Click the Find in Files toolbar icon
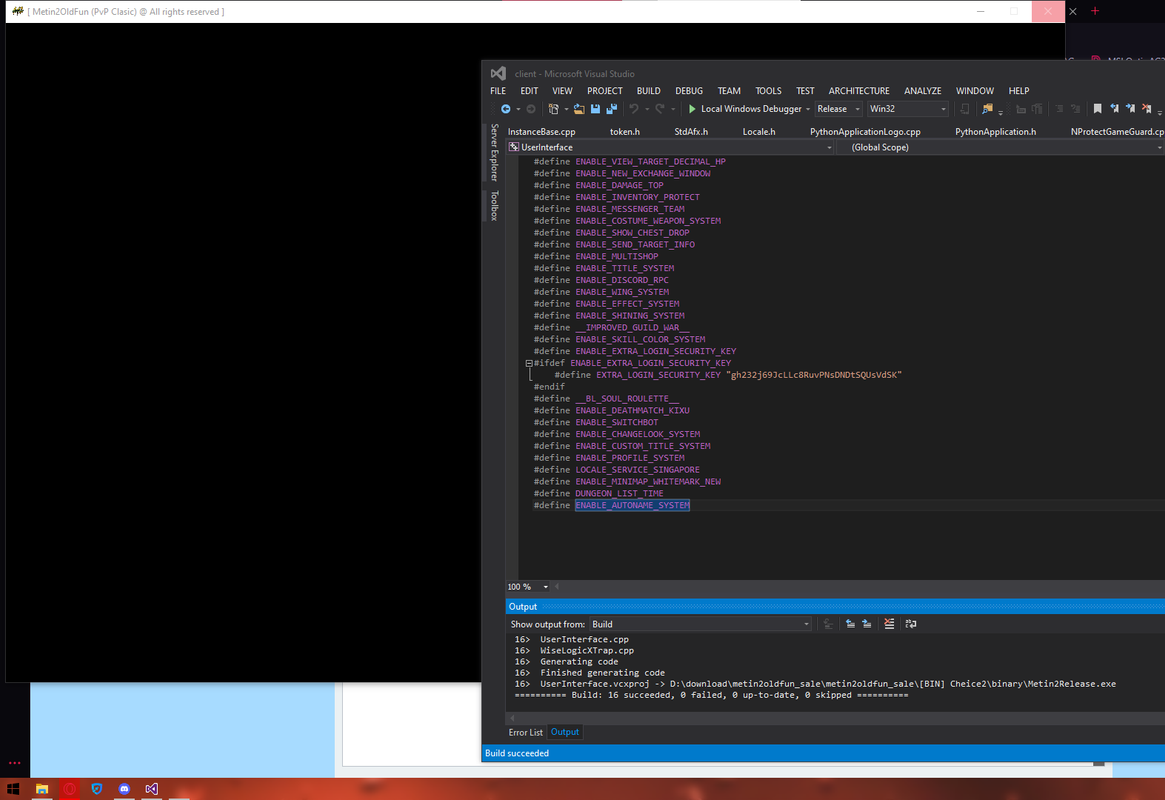 pyautogui.click(x=987, y=109)
